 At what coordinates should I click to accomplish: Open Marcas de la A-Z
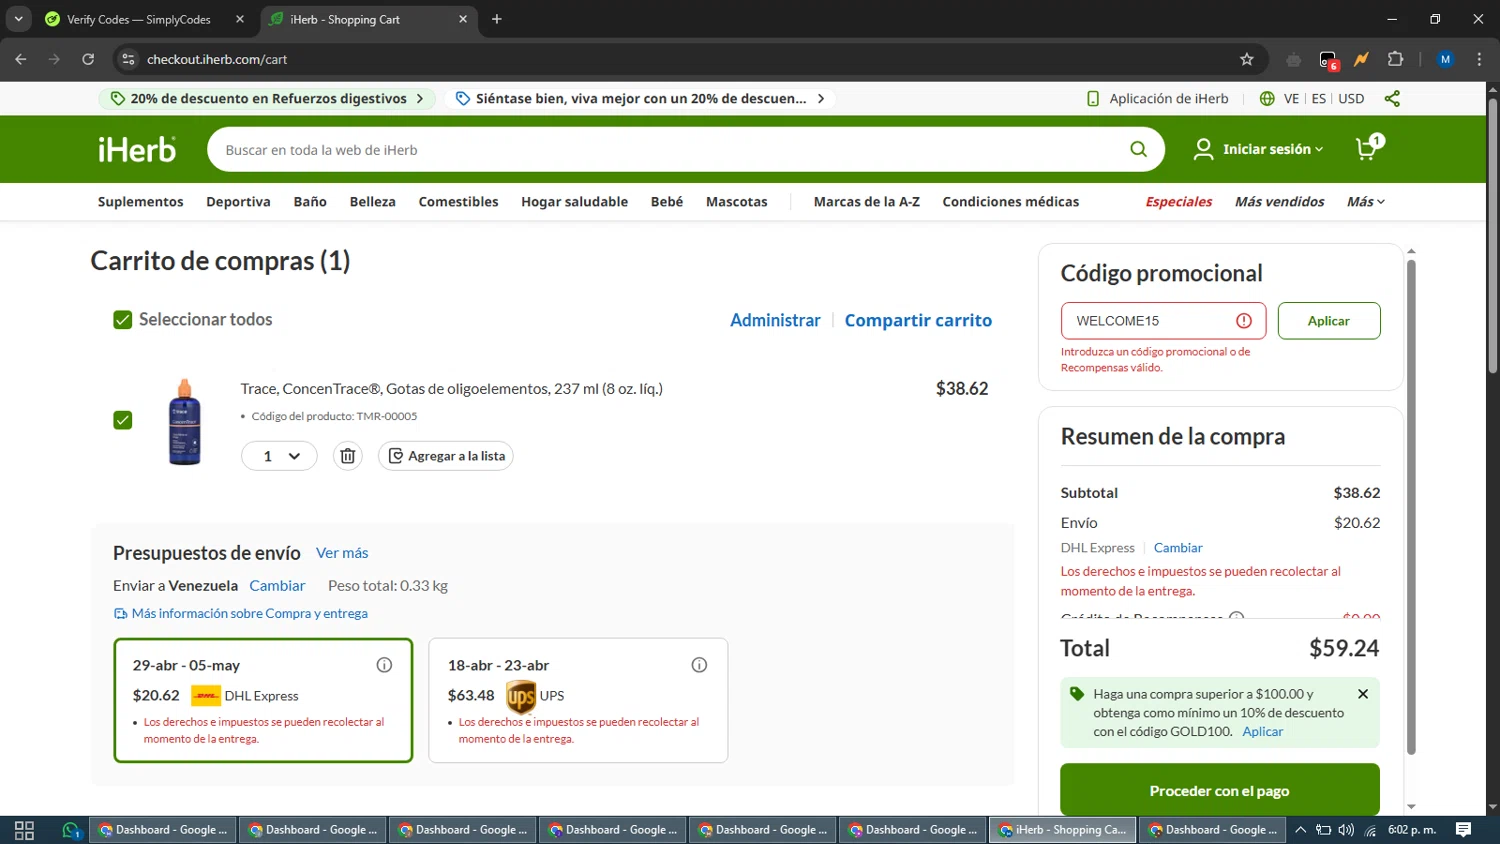[x=867, y=201]
